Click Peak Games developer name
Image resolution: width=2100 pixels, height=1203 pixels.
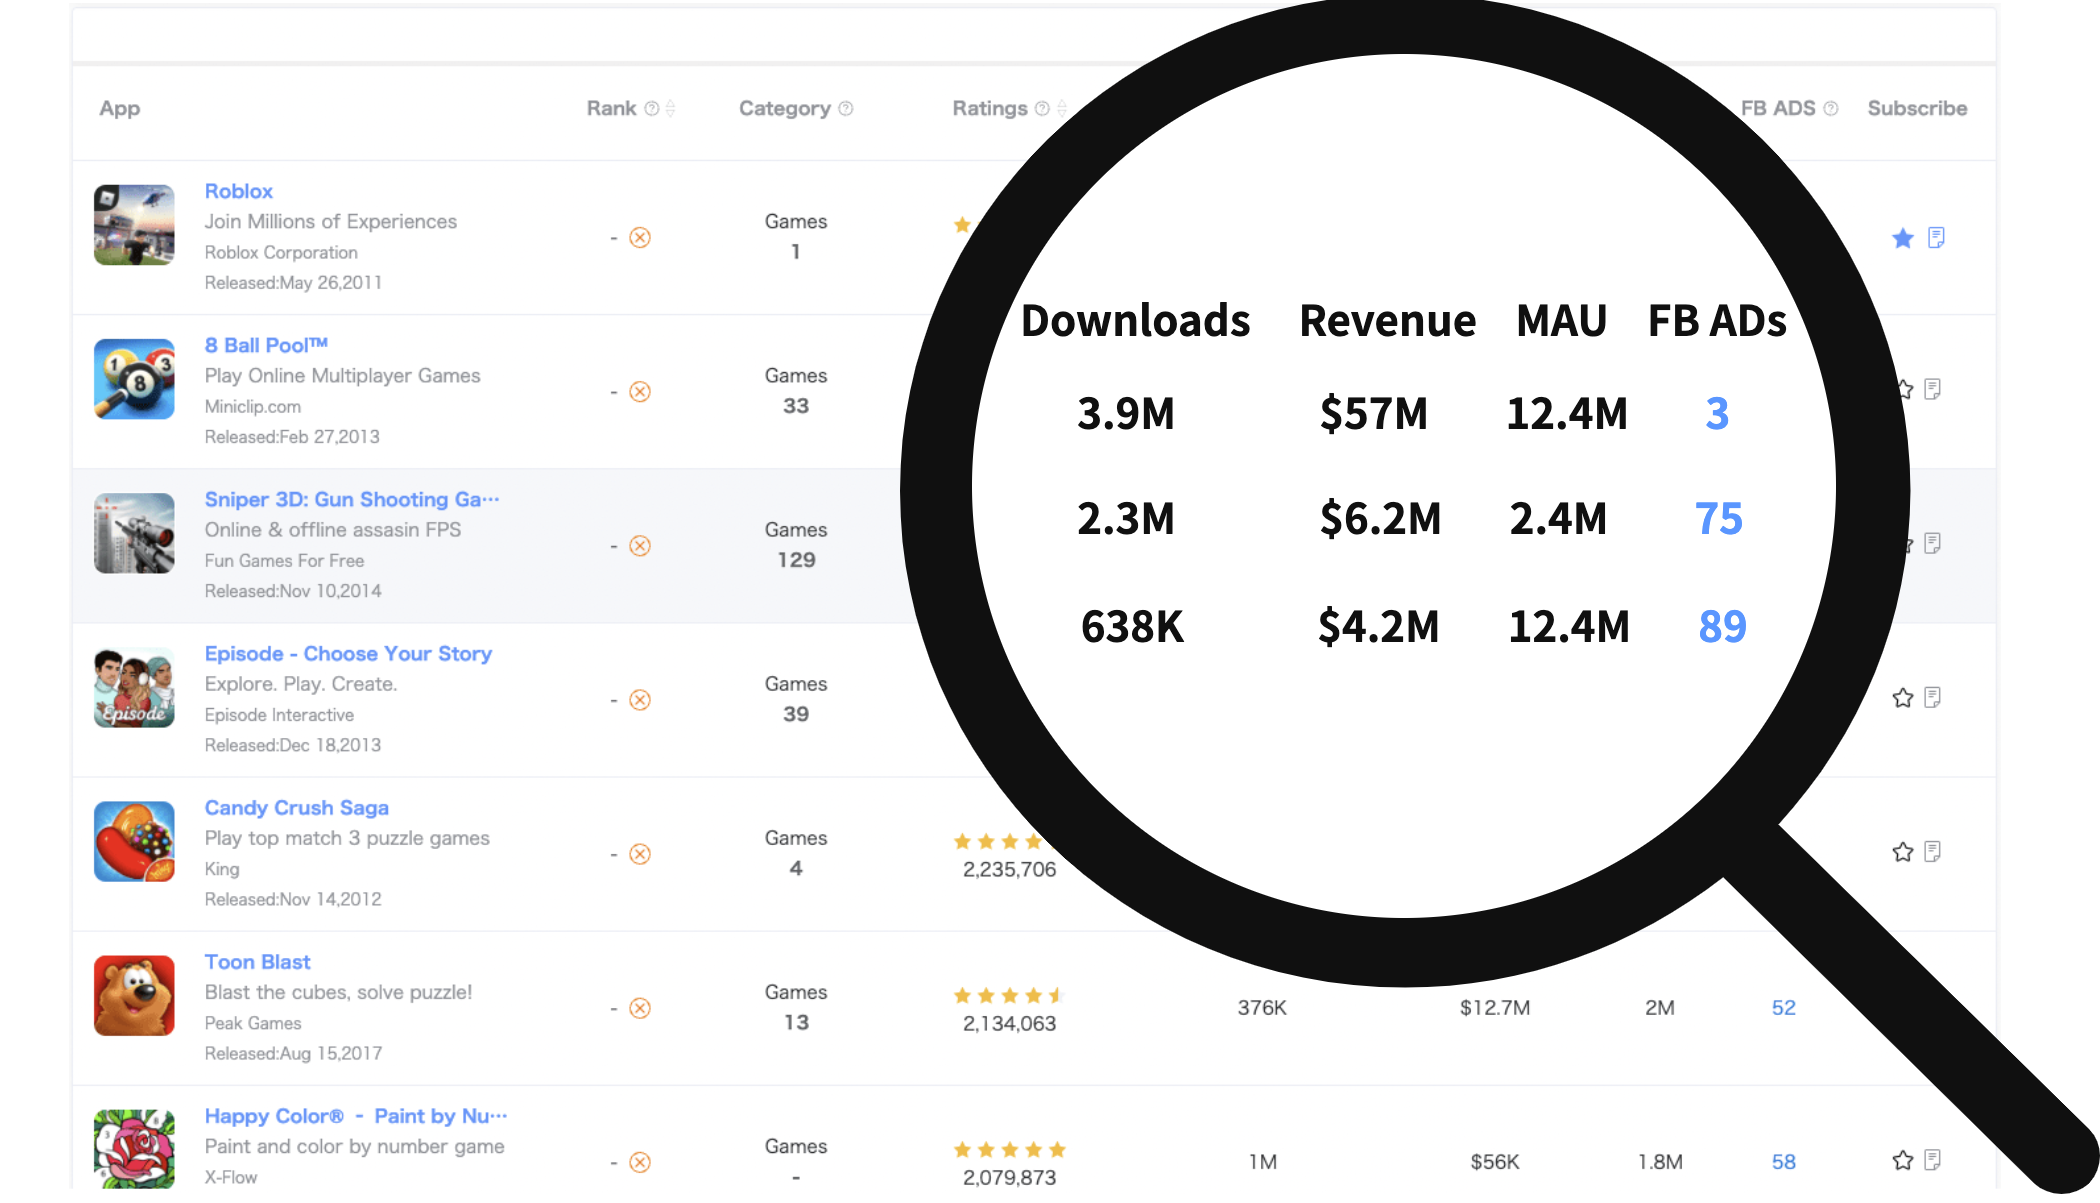click(252, 1023)
